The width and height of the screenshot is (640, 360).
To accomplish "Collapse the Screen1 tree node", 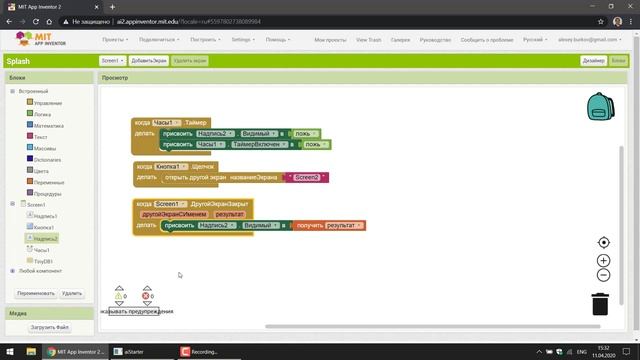I will pyautogui.click(x=12, y=203).
